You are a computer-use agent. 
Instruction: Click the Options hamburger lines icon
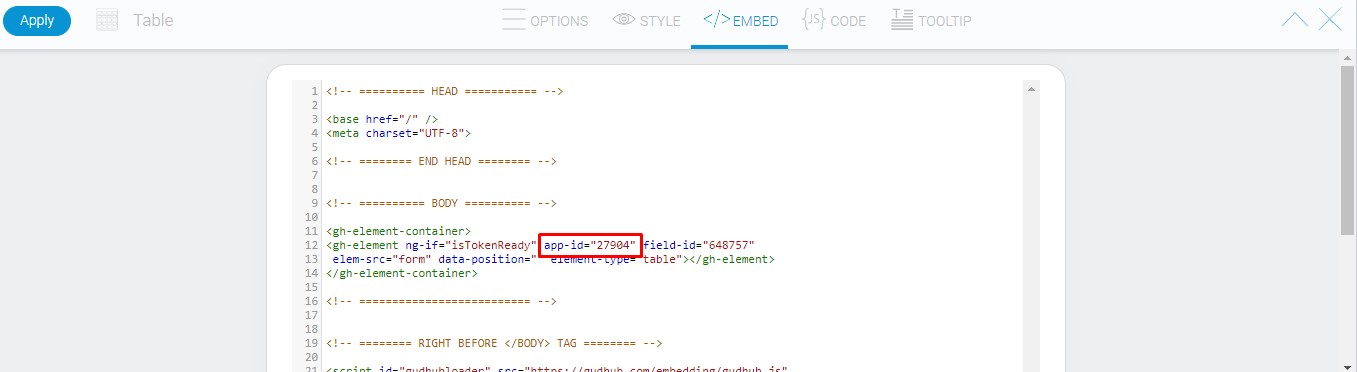513,20
